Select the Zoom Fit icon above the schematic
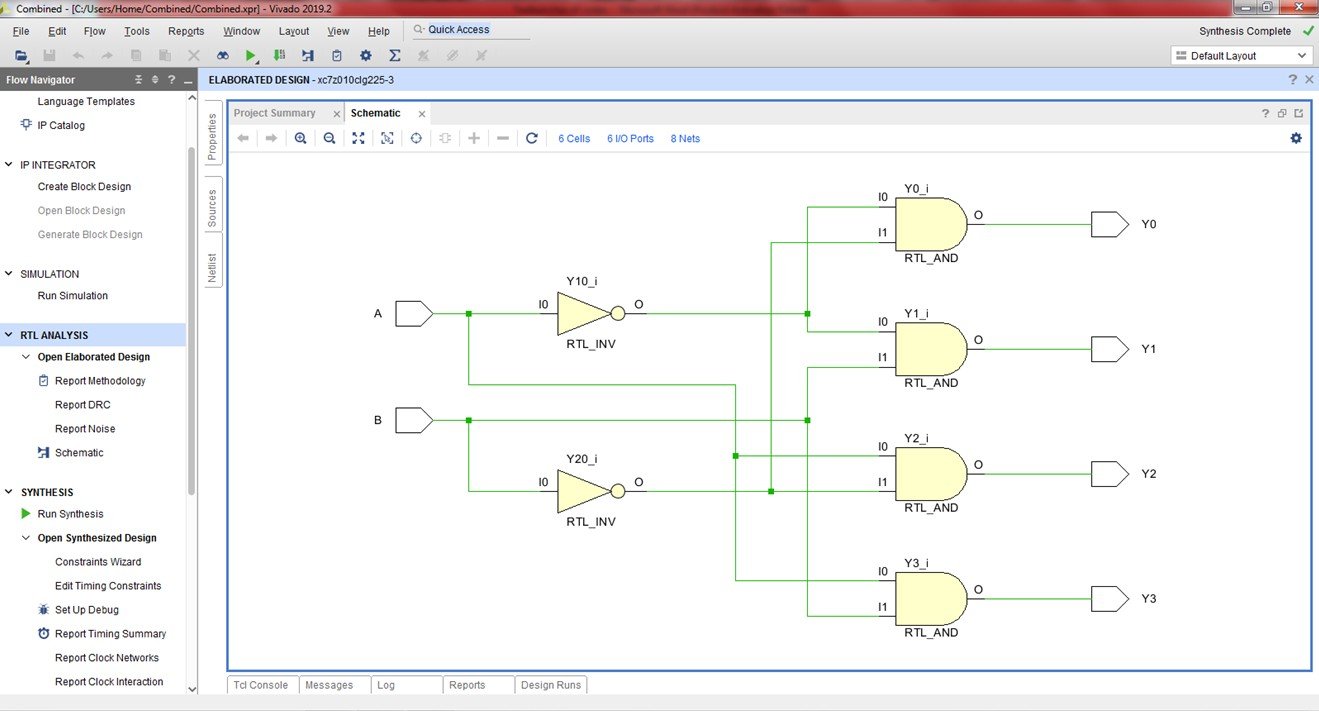Image resolution: width=1319 pixels, height=711 pixels. [358, 138]
